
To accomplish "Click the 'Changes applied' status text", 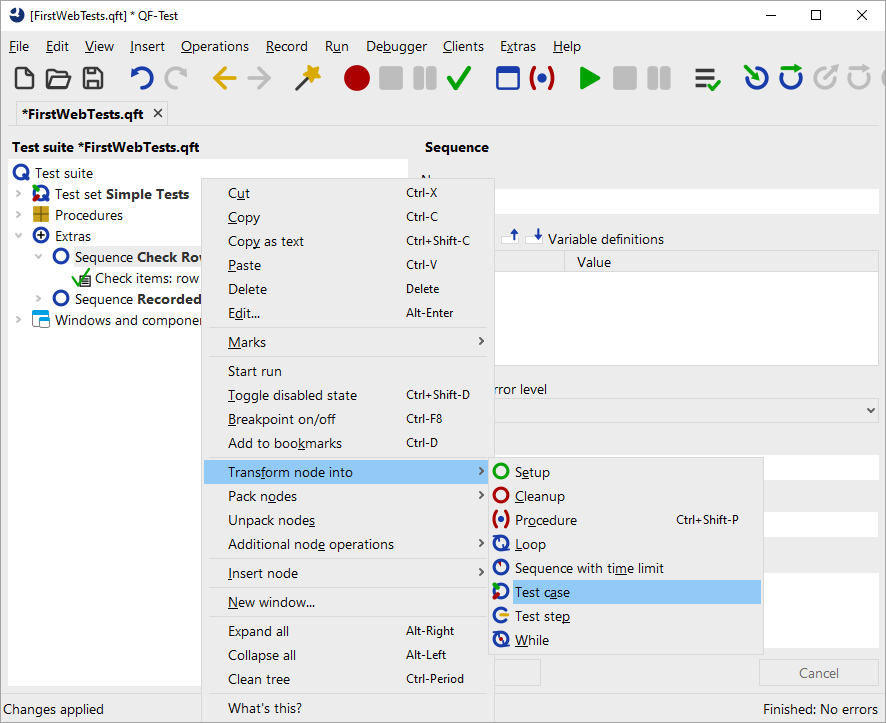I will click(x=54, y=709).
